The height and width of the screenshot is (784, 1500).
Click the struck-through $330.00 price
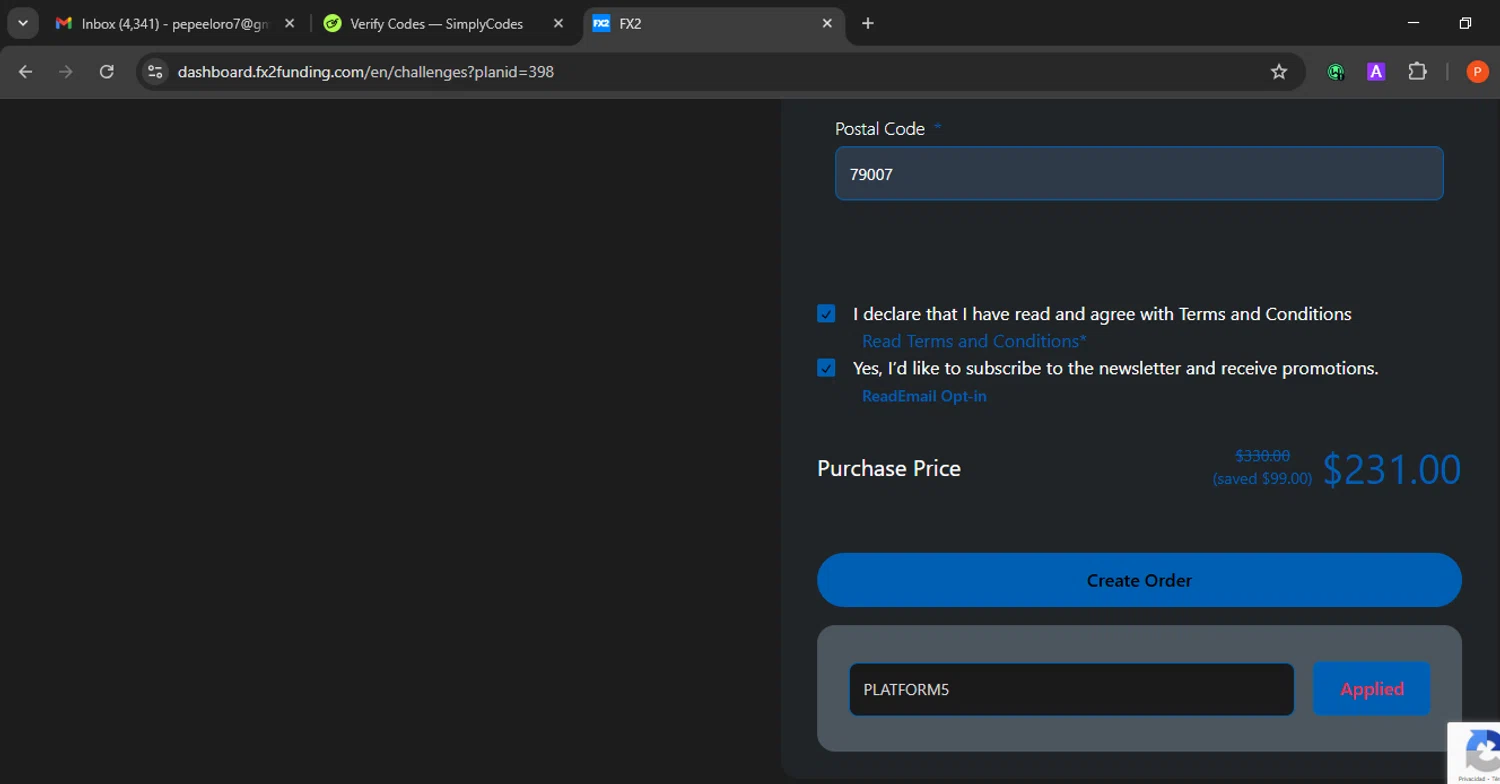(x=1262, y=456)
